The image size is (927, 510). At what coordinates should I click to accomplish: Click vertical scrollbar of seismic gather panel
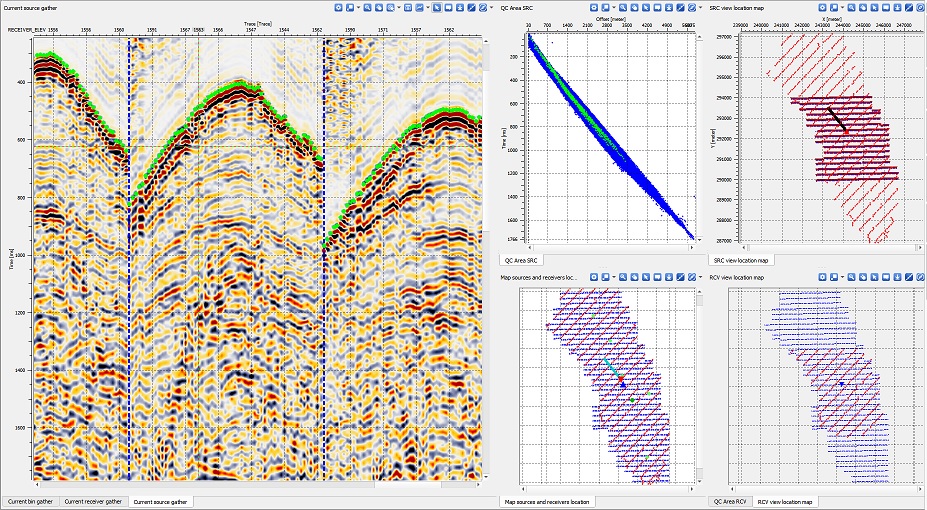(487, 258)
